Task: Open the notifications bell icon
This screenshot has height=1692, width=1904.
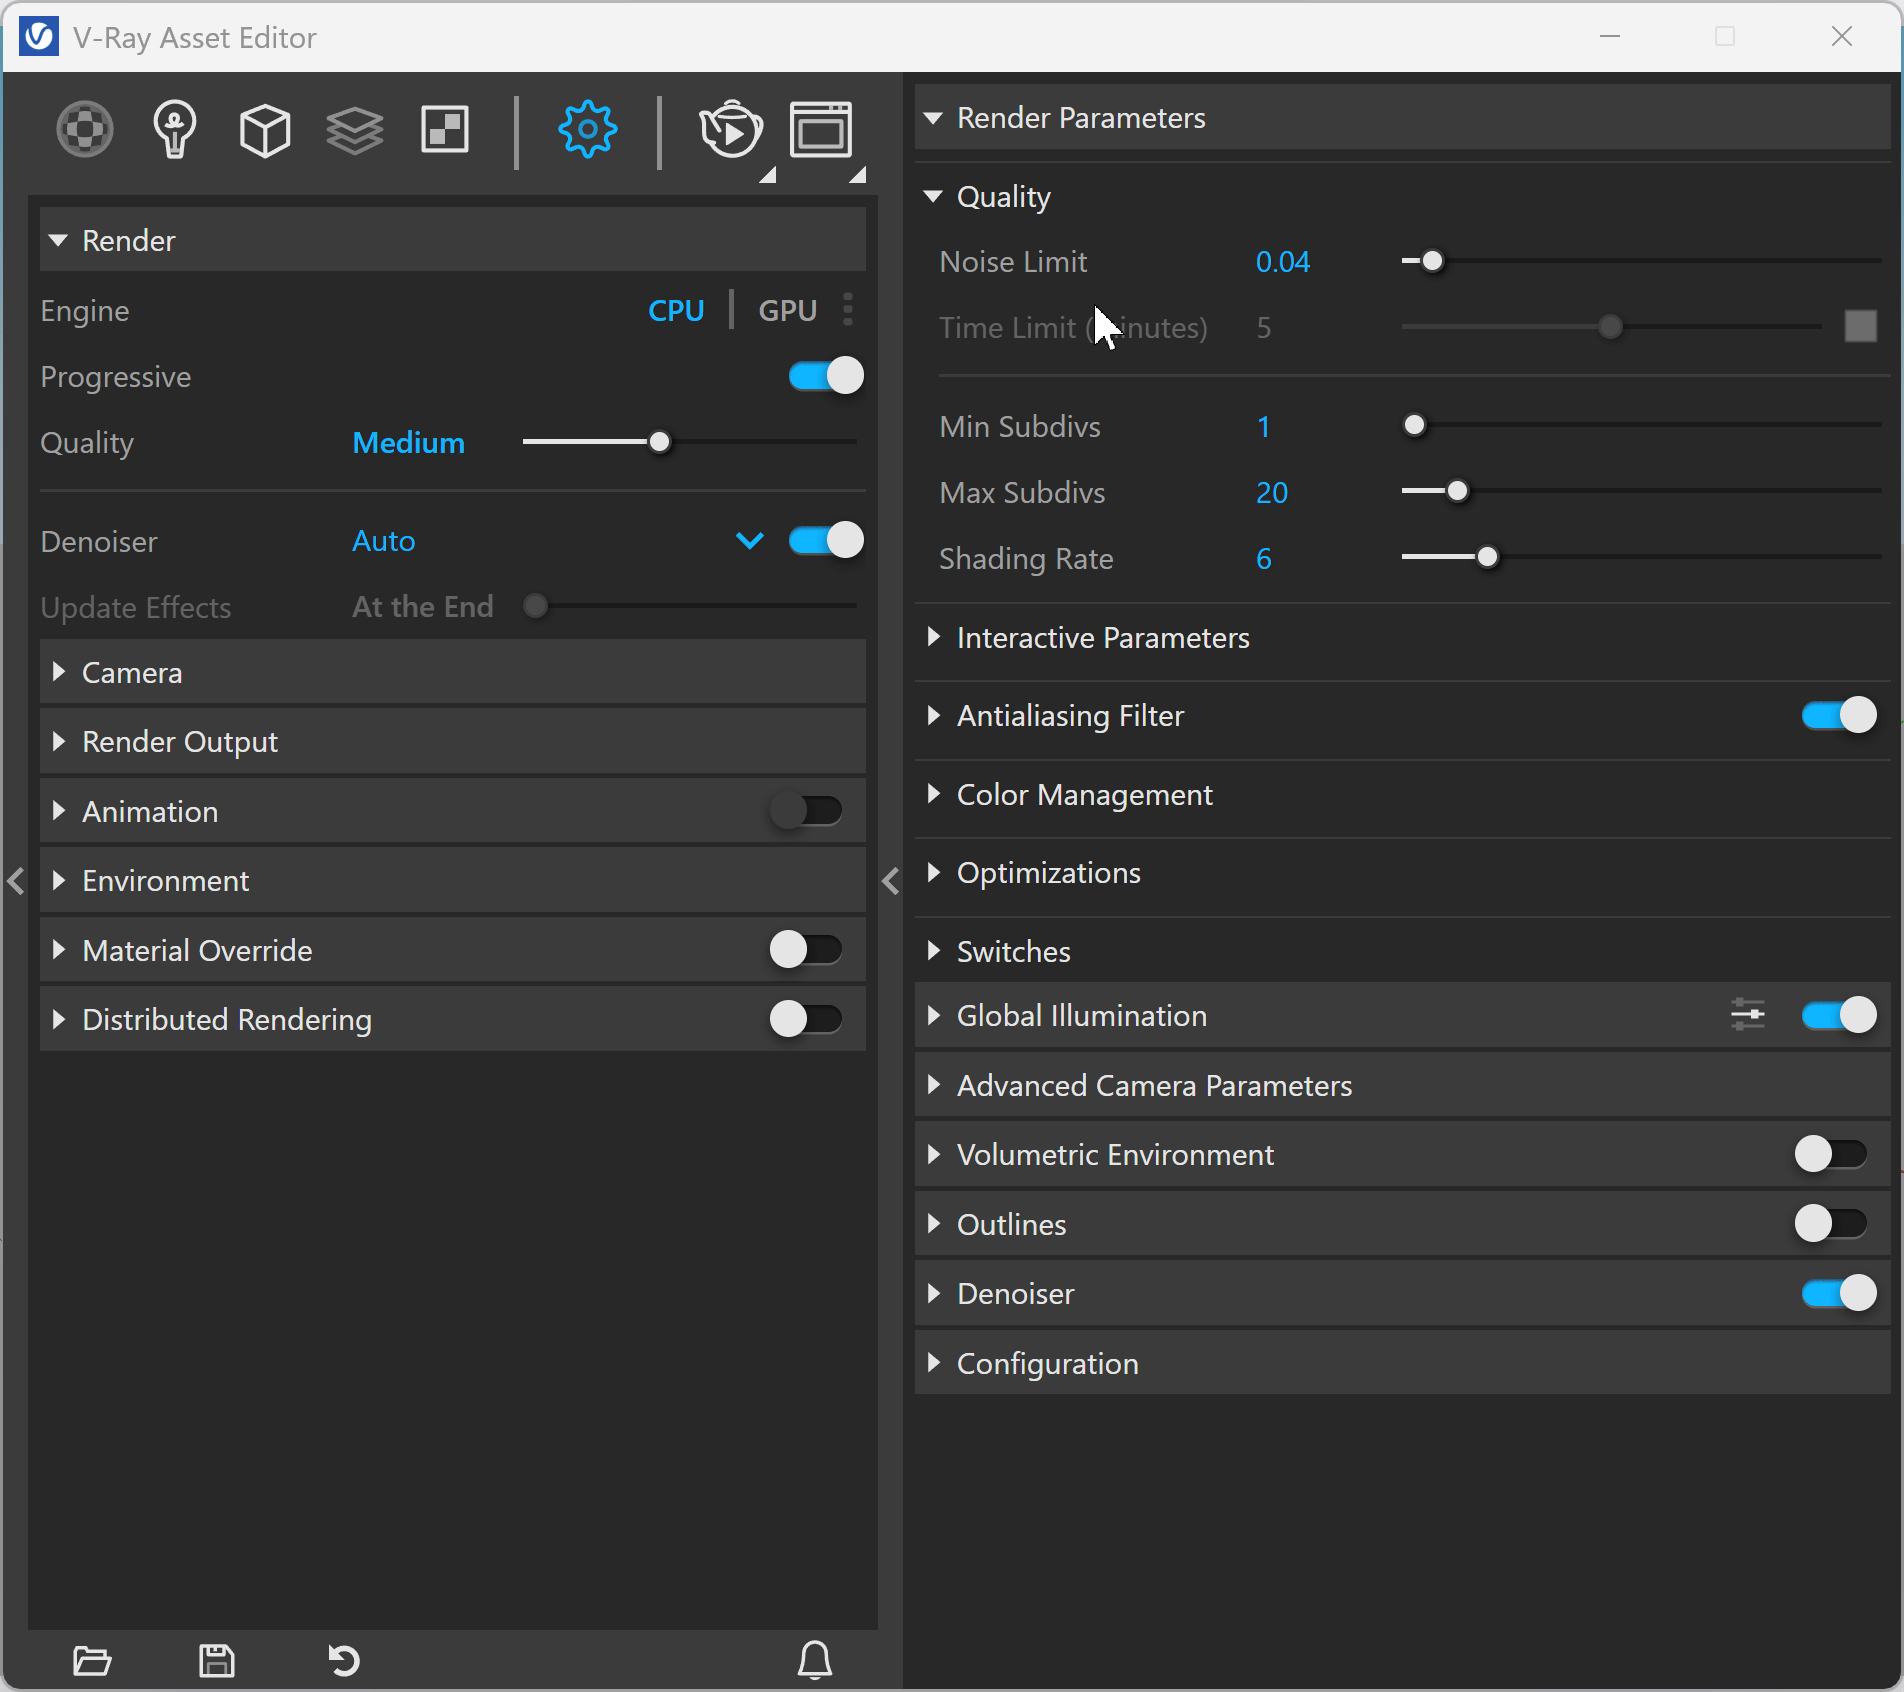Action: [815, 1661]
